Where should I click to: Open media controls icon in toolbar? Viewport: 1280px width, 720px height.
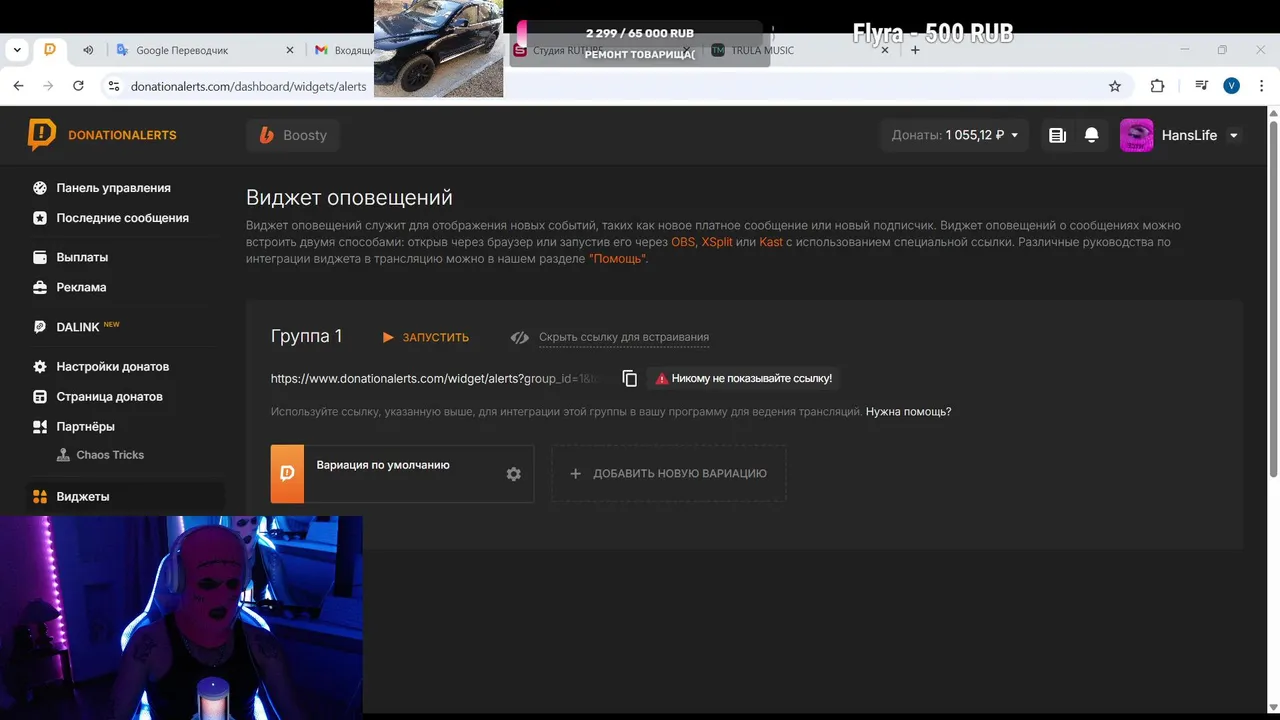pyautogui.click(x=1201, y=86)
